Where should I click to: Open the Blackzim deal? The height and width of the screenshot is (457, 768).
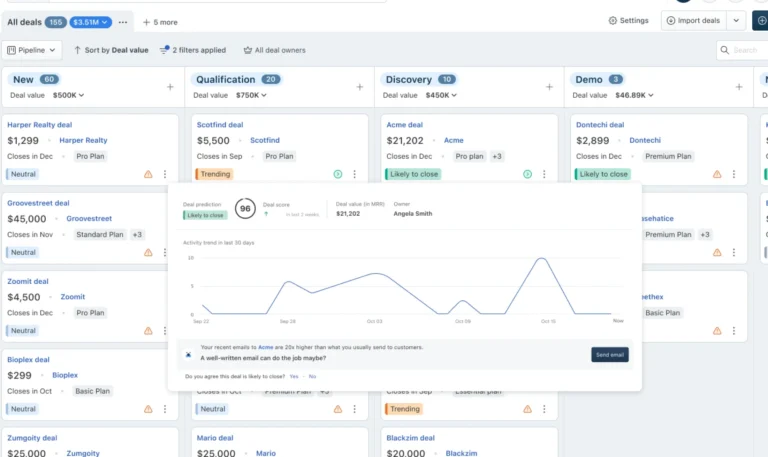pos(410,438)
